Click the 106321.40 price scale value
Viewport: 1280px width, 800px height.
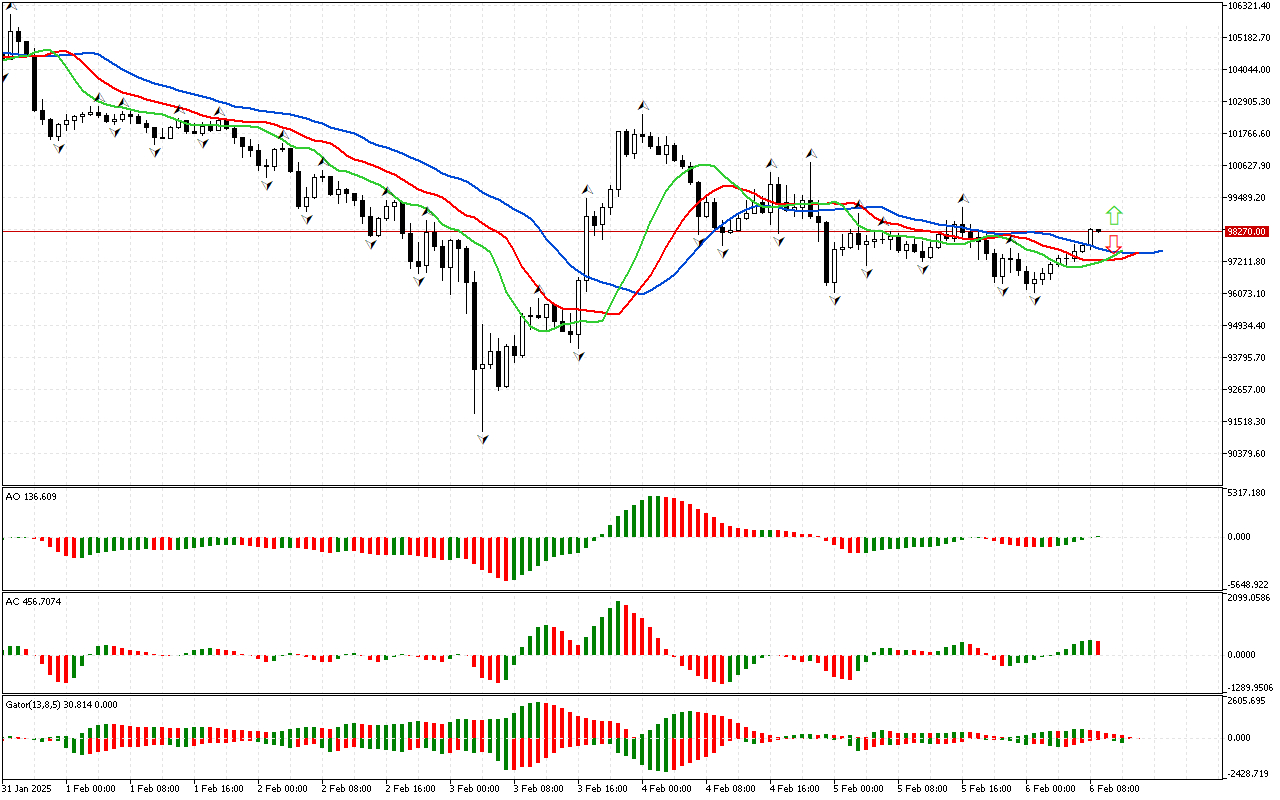point(1249,6)
